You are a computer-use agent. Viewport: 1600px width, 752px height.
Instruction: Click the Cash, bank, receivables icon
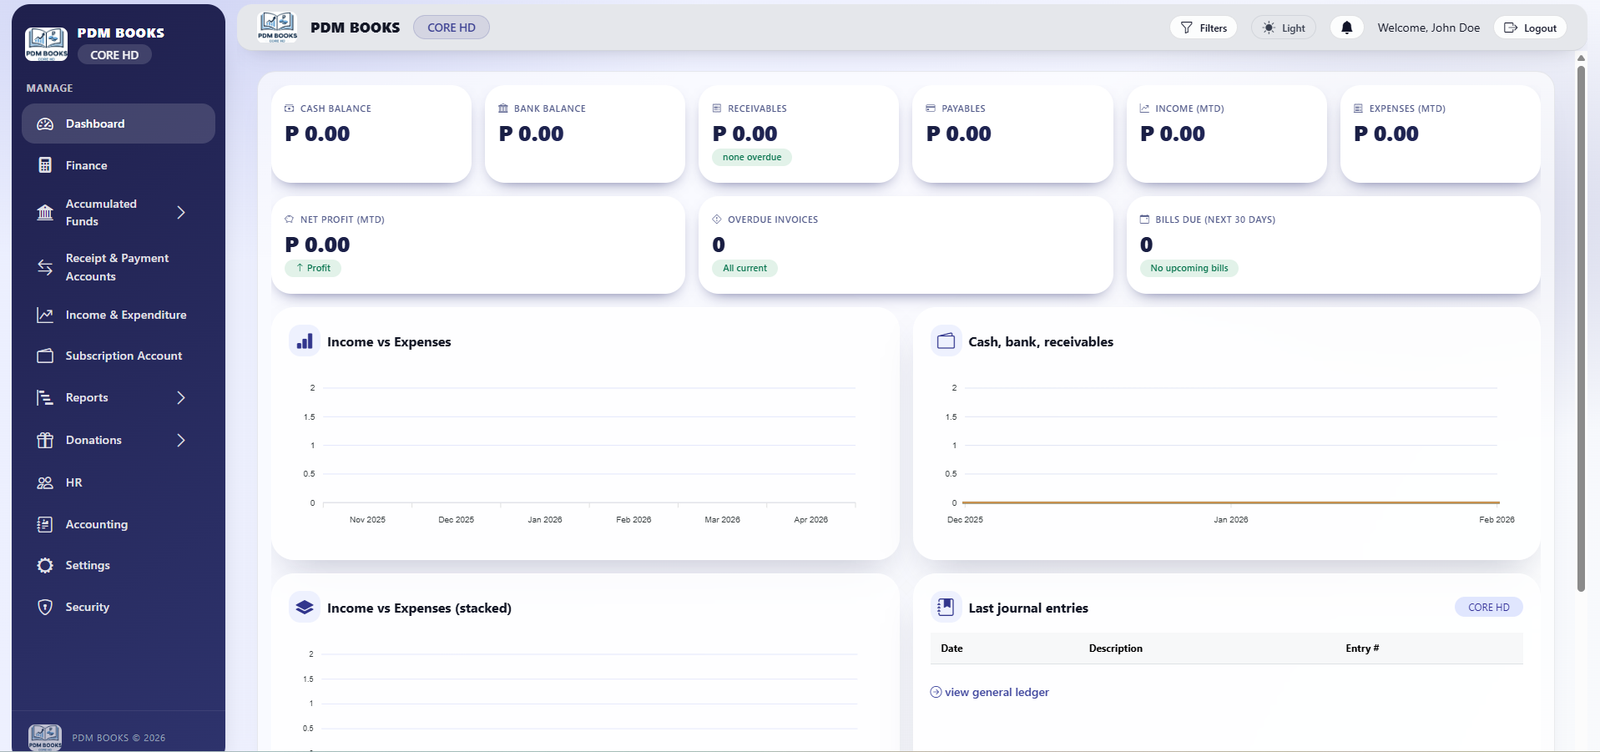click(x=946, y=341)
